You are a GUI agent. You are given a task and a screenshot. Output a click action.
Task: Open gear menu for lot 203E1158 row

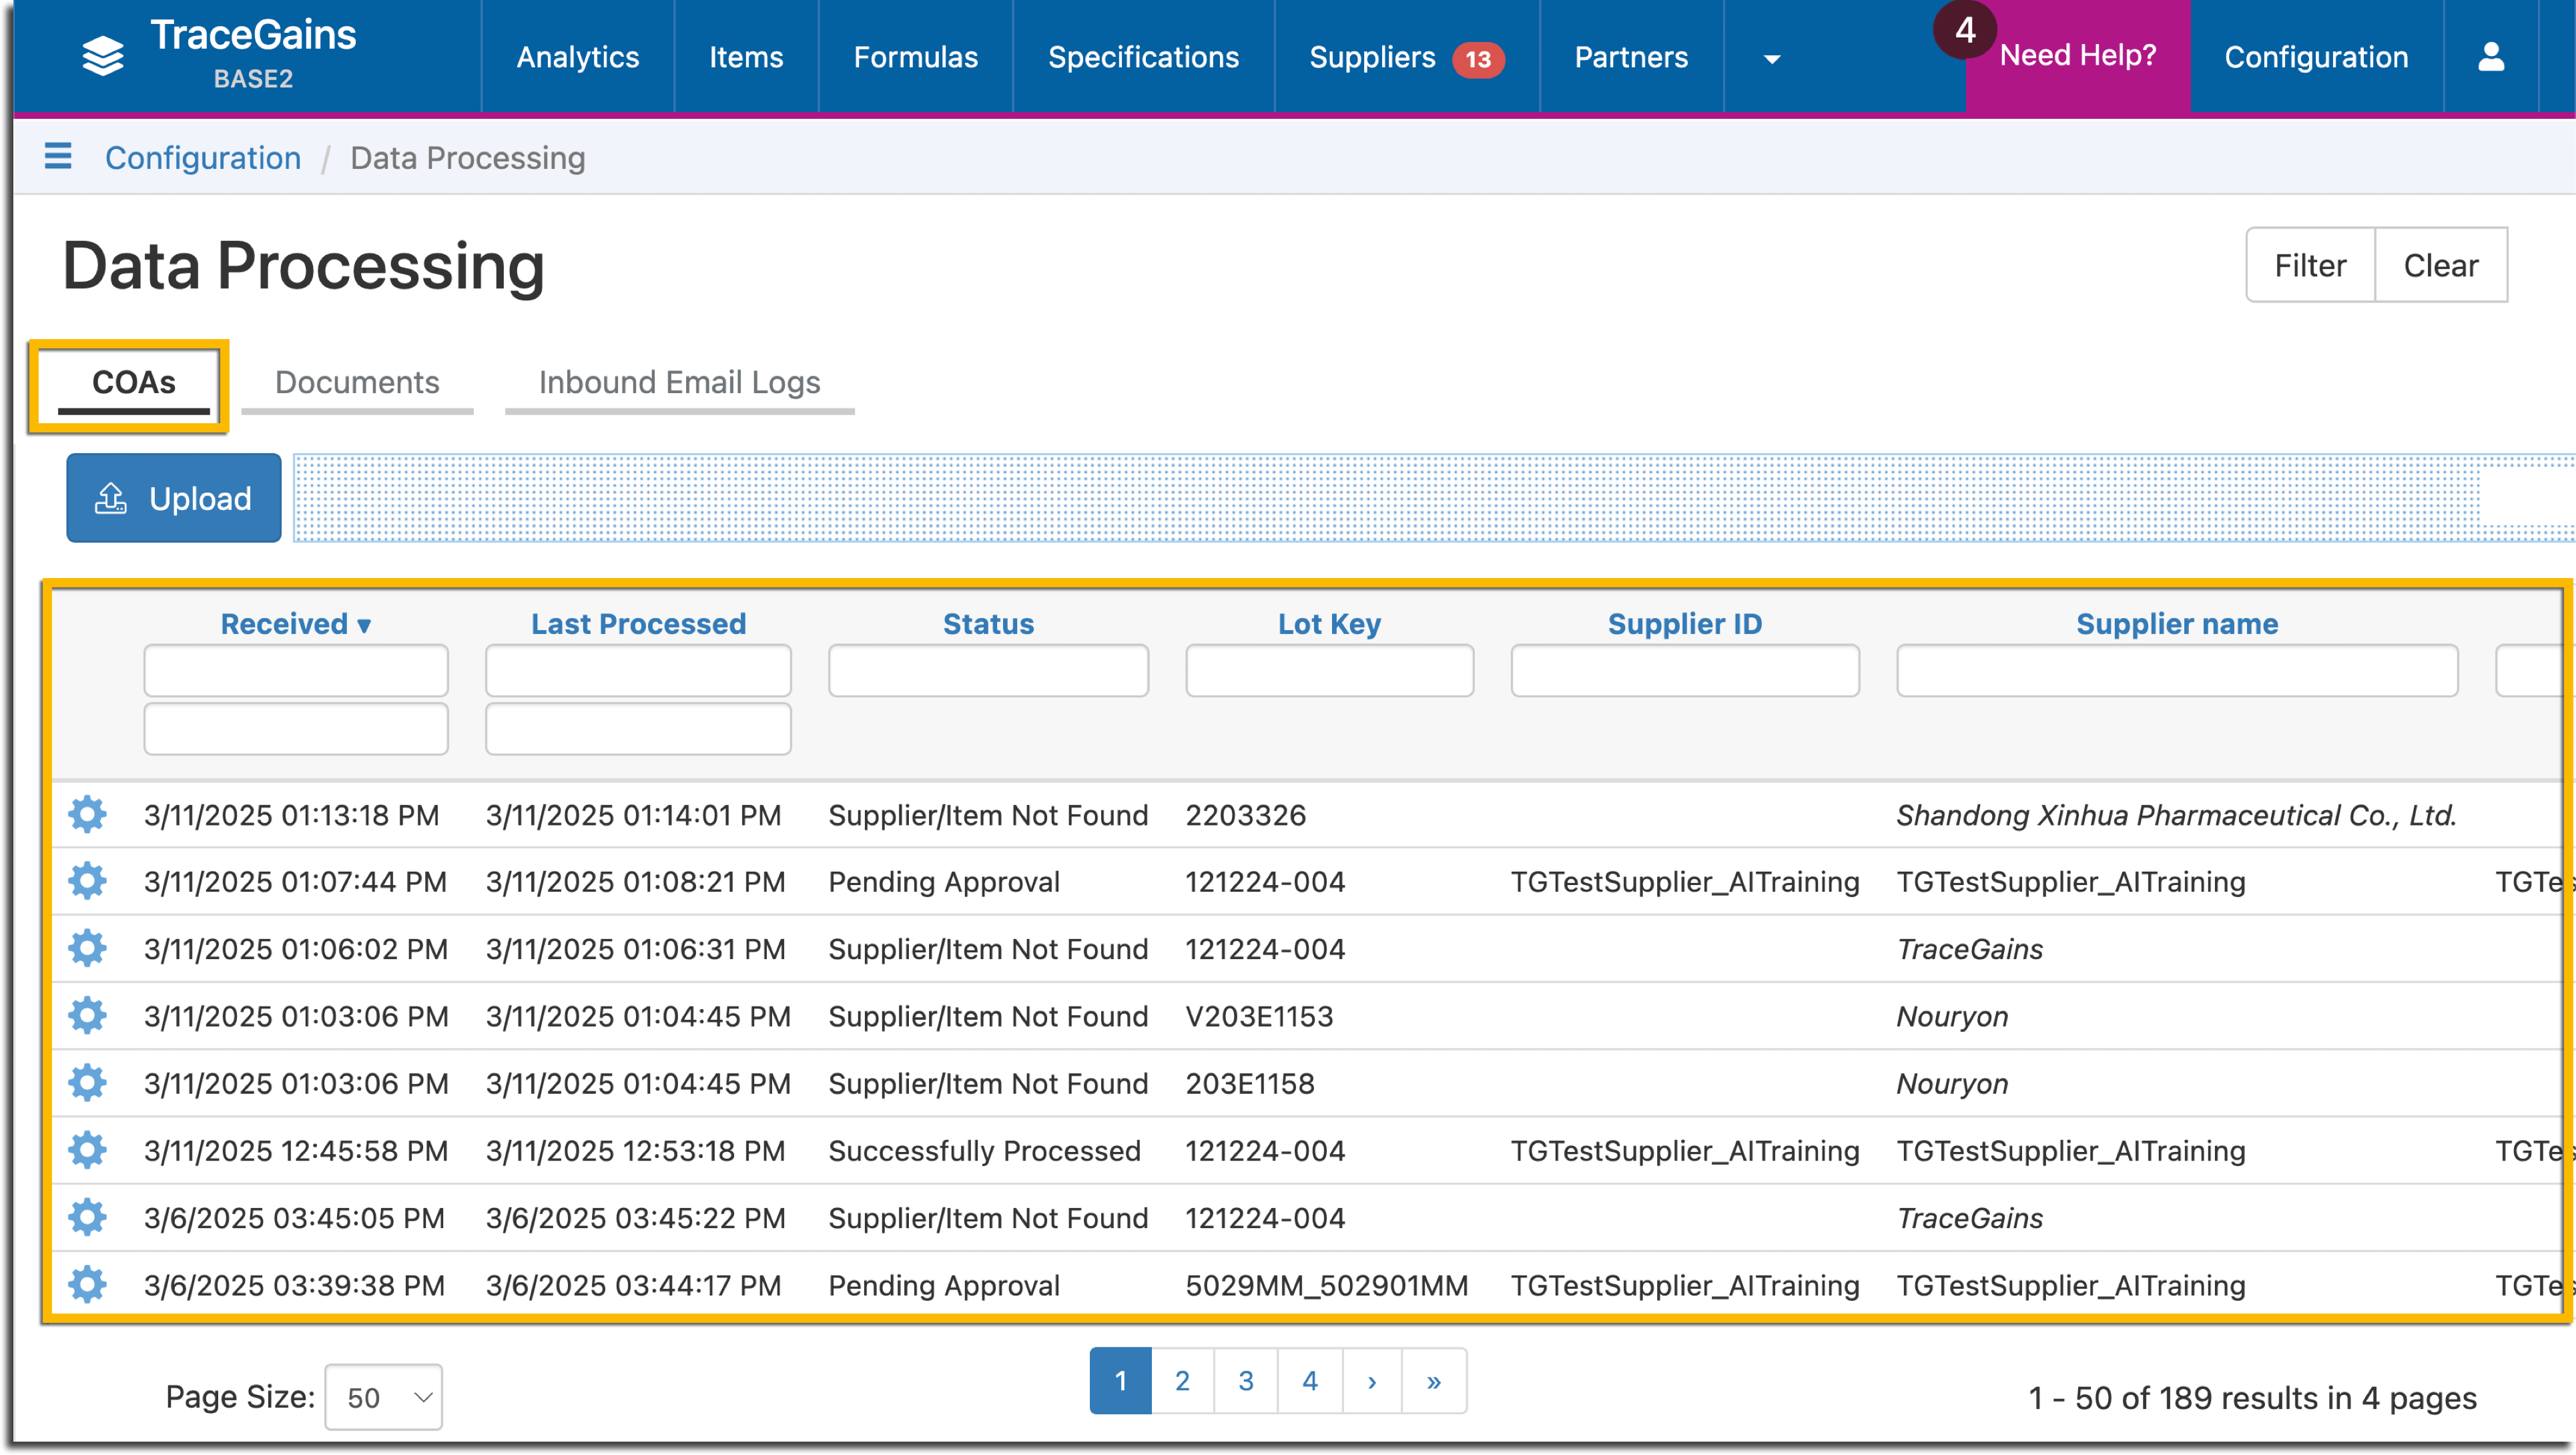(x=87, y=1082)
